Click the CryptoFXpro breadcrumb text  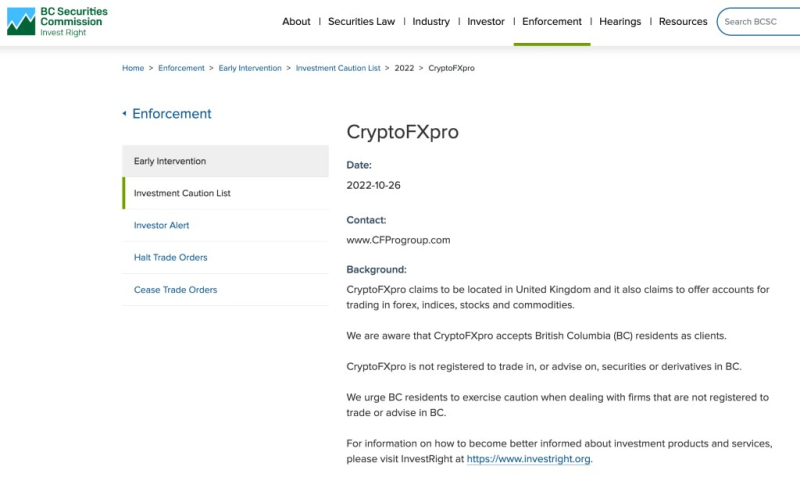(x=451, y=68)
